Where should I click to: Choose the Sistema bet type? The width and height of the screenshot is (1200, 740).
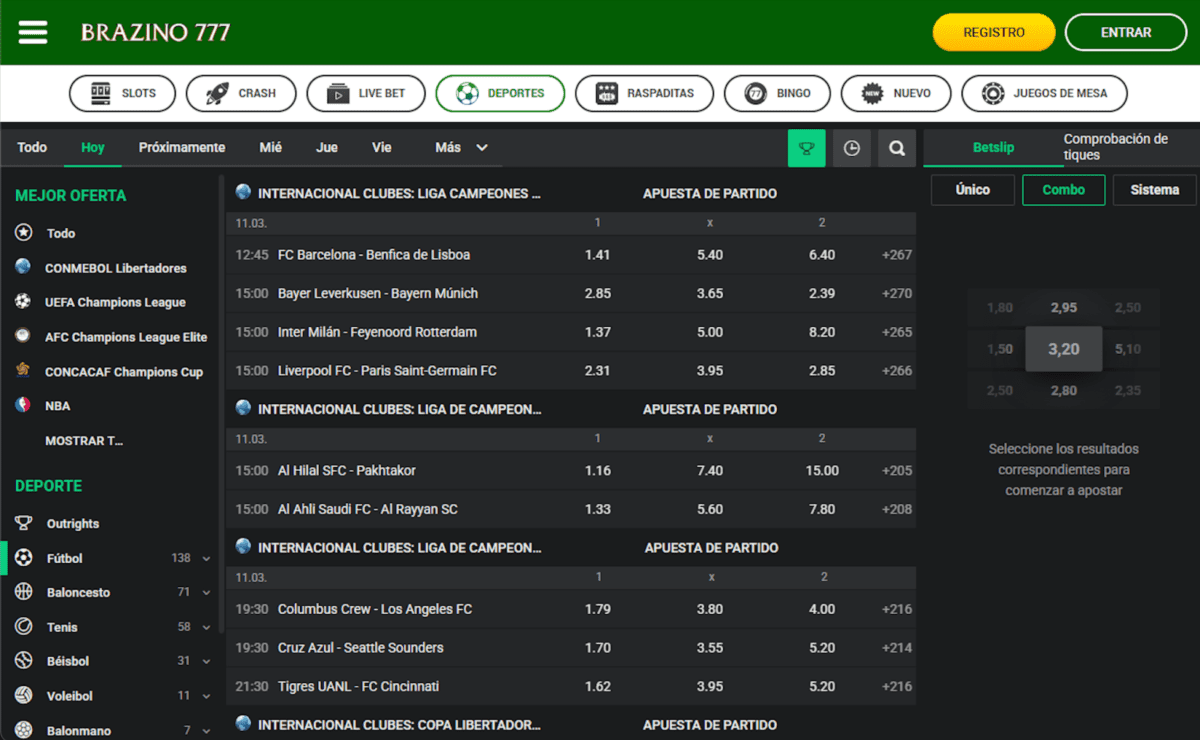click(x=1154, y=190)
